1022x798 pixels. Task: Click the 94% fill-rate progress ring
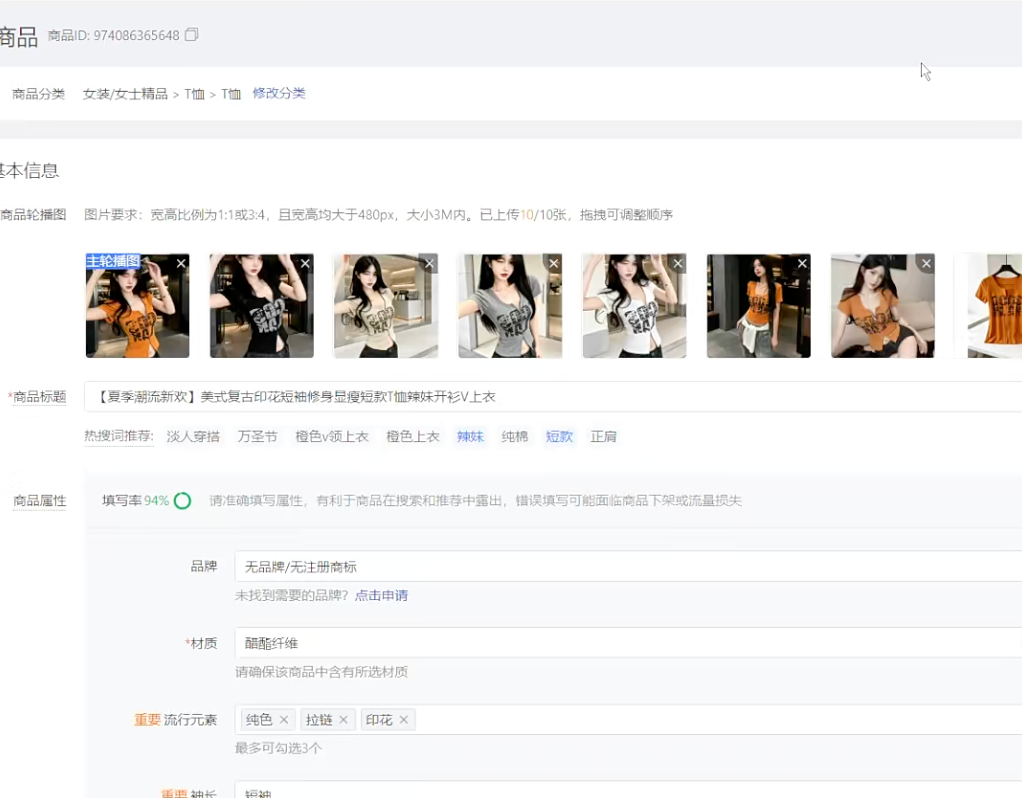182,501
